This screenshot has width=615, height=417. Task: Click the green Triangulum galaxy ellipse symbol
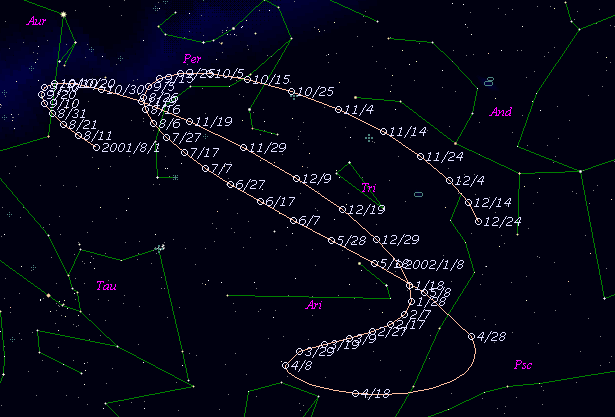418,194
